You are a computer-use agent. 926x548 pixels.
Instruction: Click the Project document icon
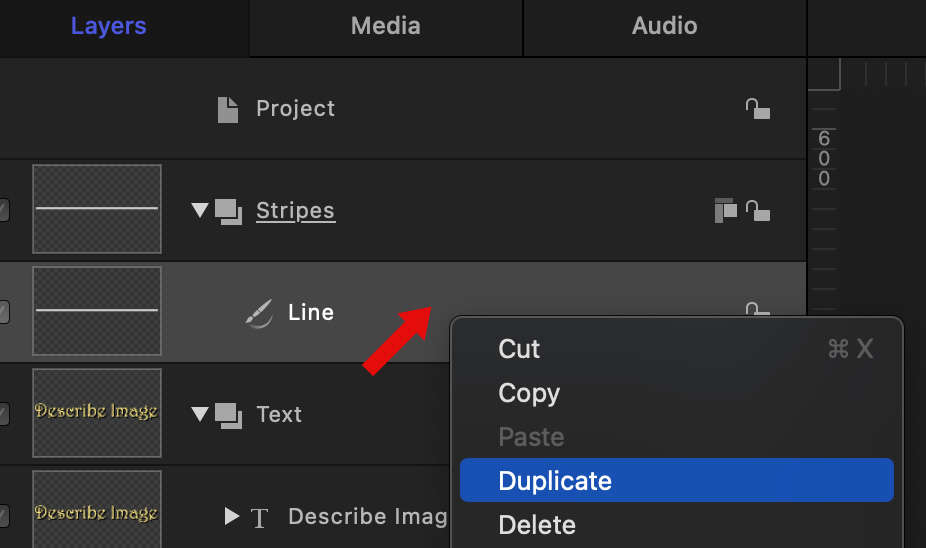coord(229,109)
